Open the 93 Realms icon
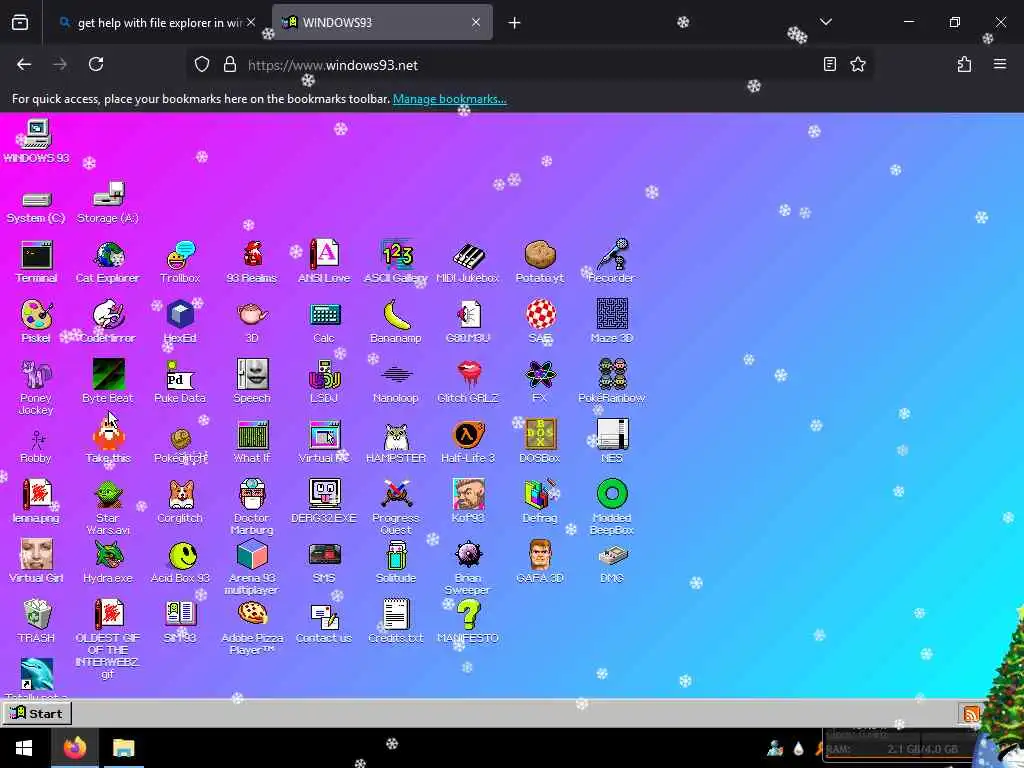Screen dimensions: 1024x768 (x=252, y=262)
